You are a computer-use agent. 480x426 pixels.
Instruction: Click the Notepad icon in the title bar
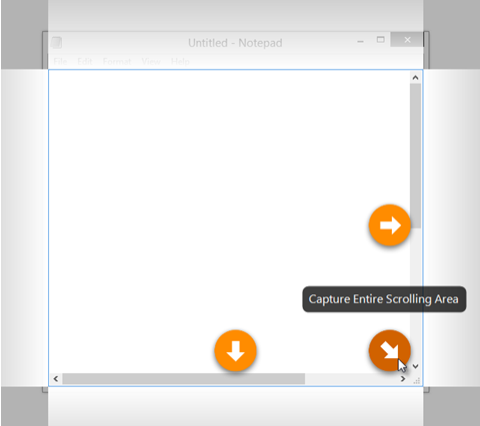click(x=57, y=43)
